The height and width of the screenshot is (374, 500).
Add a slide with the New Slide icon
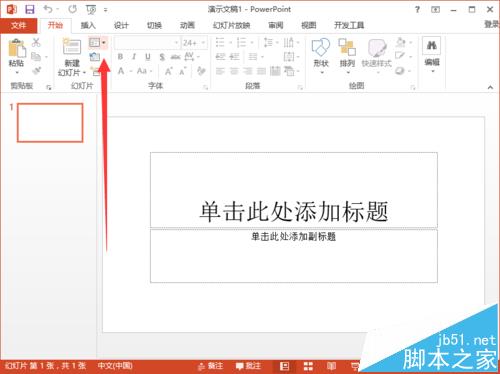click(72, 47)
